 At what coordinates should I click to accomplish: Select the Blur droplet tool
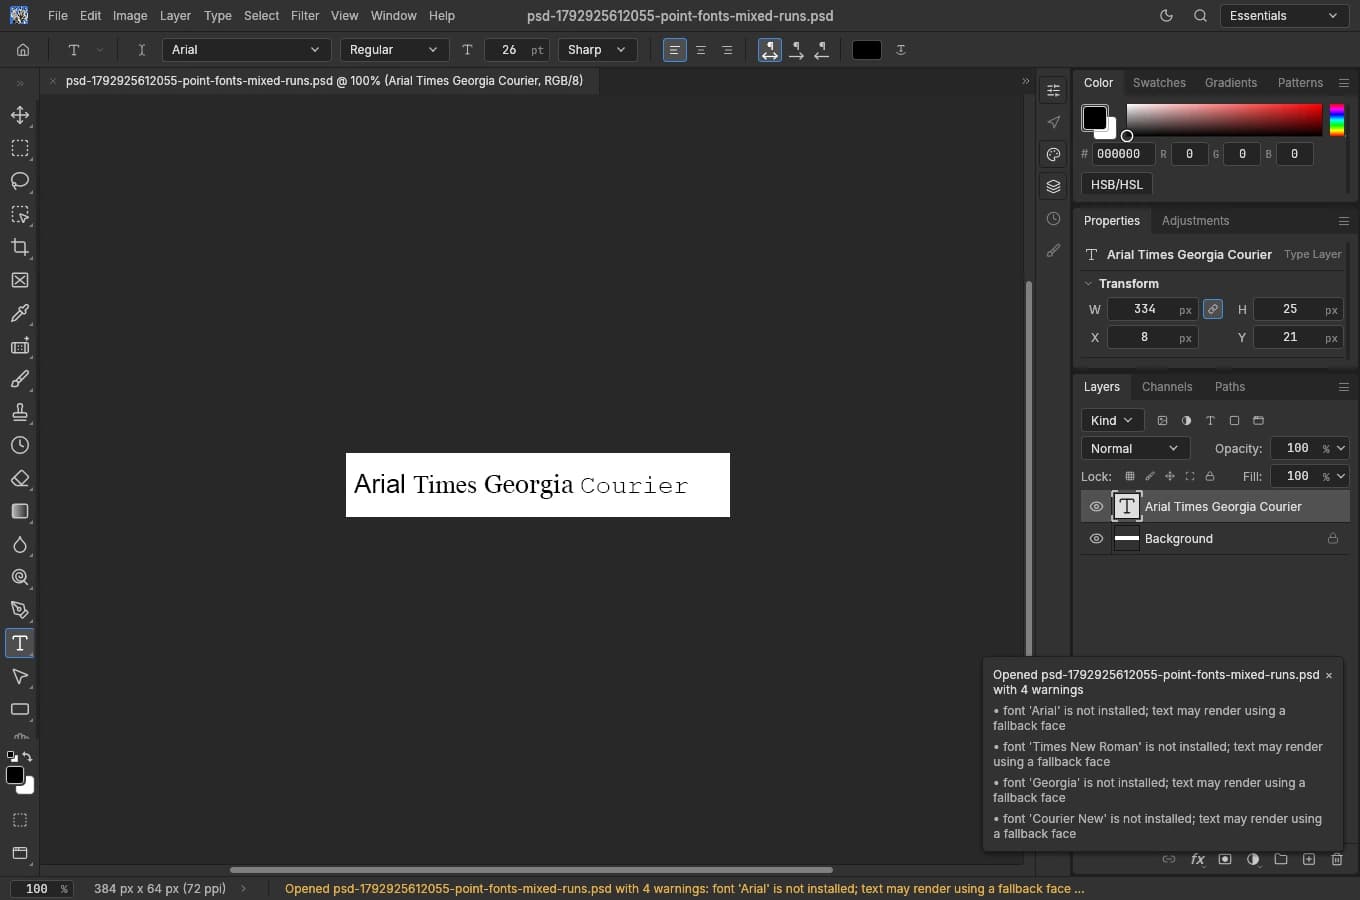(x=20, y=544)
